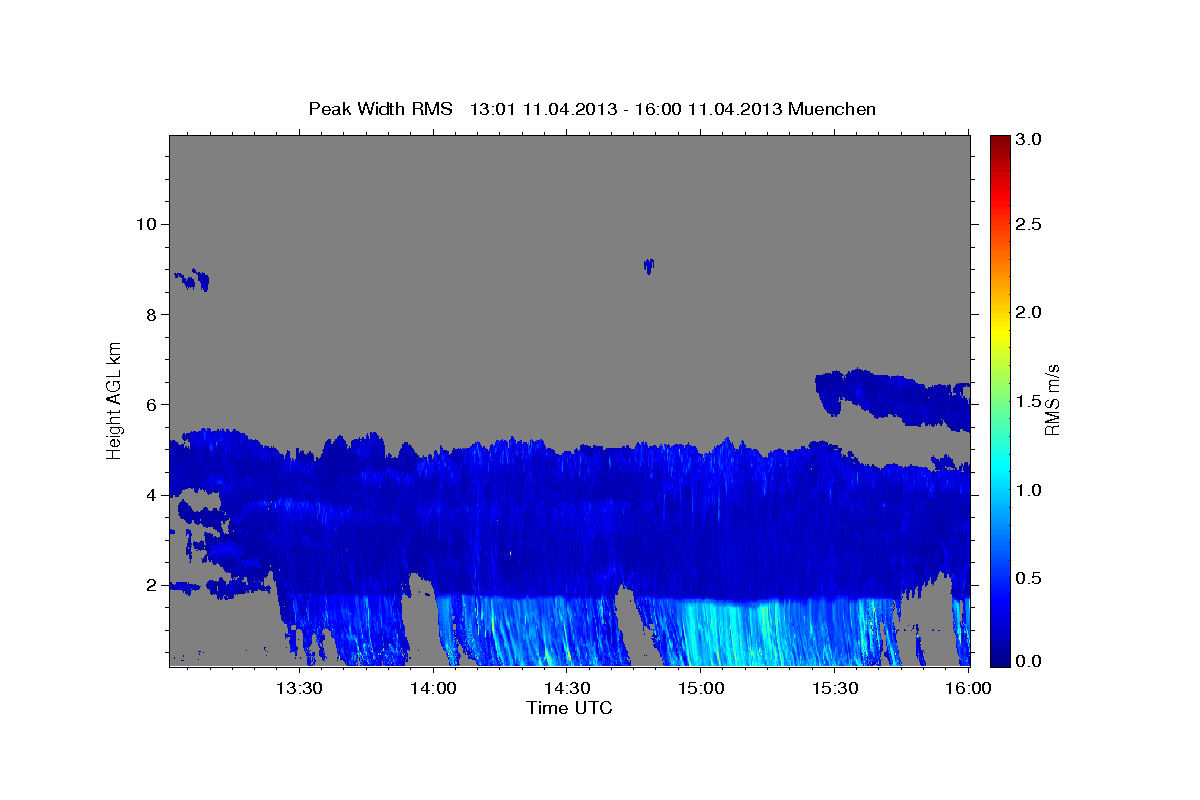Click the '14:00' time tick label
Screen dimensions: 1200x800
point(432,688)
